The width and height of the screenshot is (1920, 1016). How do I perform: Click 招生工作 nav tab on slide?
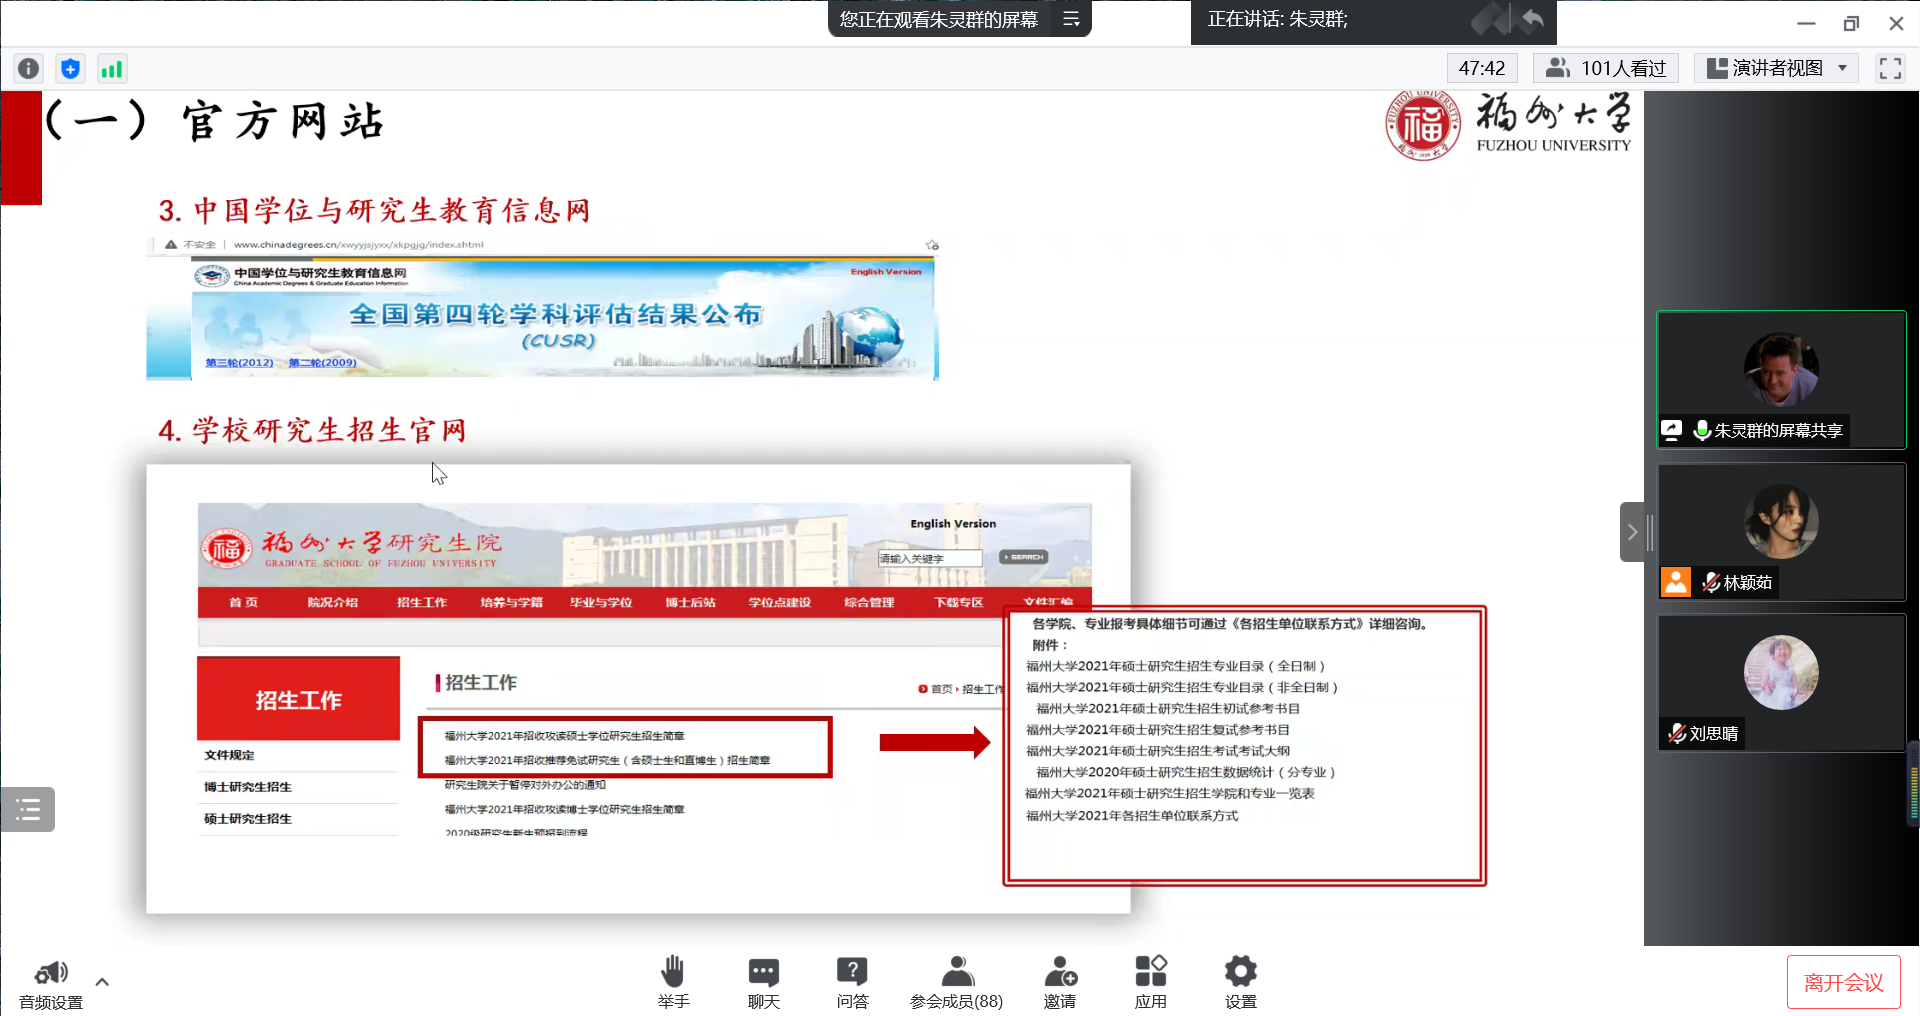421,602
